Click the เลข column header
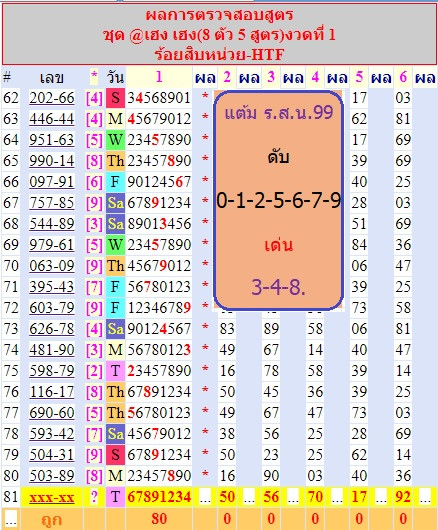The image size is (438, 530). [51, 78]
